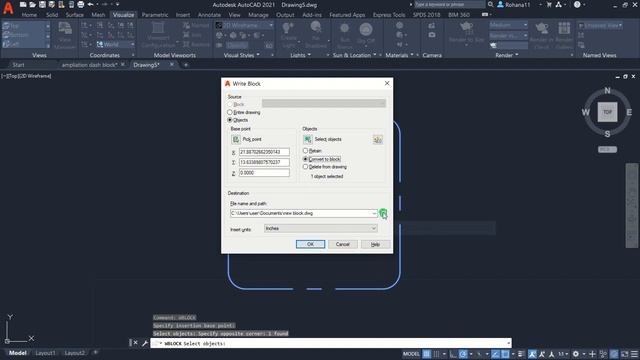Click the Pick point button in Write Block
The height and width of the screenshot is (360, 640).
236,139
